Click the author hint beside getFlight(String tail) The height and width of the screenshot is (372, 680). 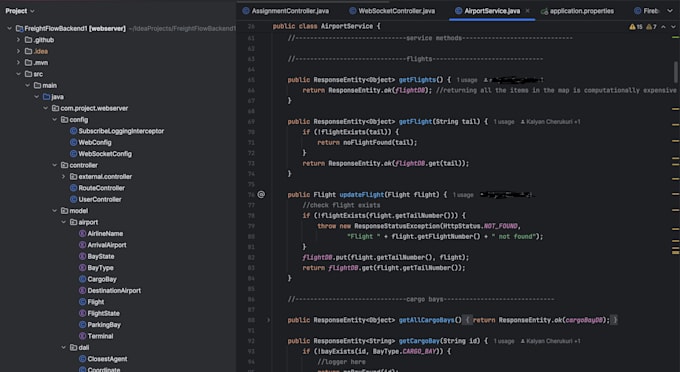point(550,122)
